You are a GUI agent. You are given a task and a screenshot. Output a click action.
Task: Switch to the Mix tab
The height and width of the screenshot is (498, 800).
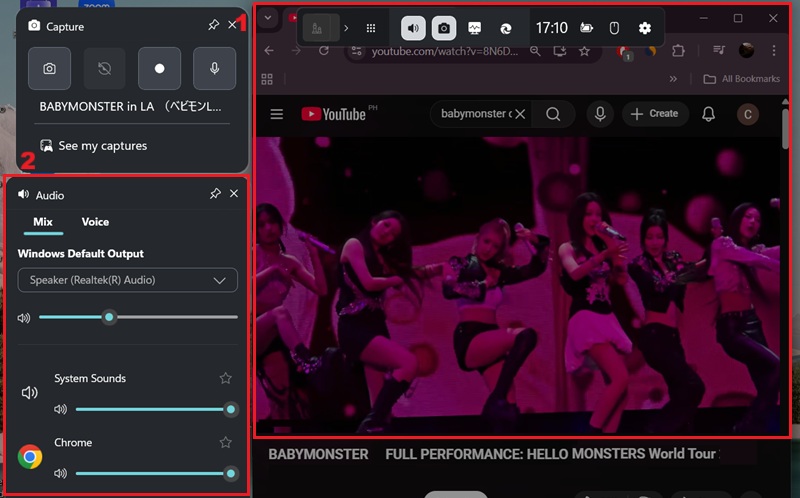point(43,222)
